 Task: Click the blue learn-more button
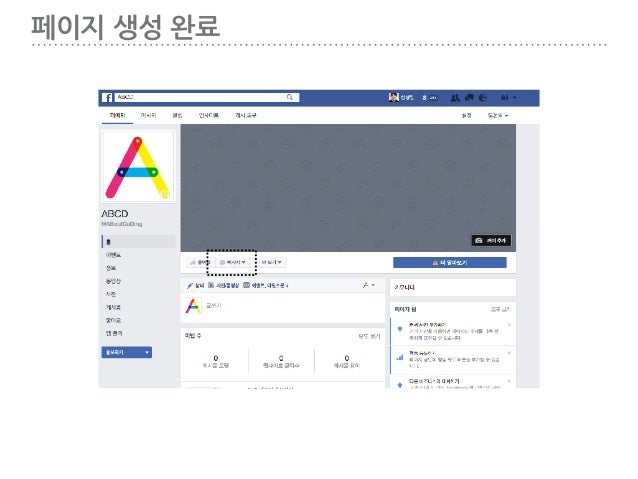pyautogui.click(x=450, y=262)
